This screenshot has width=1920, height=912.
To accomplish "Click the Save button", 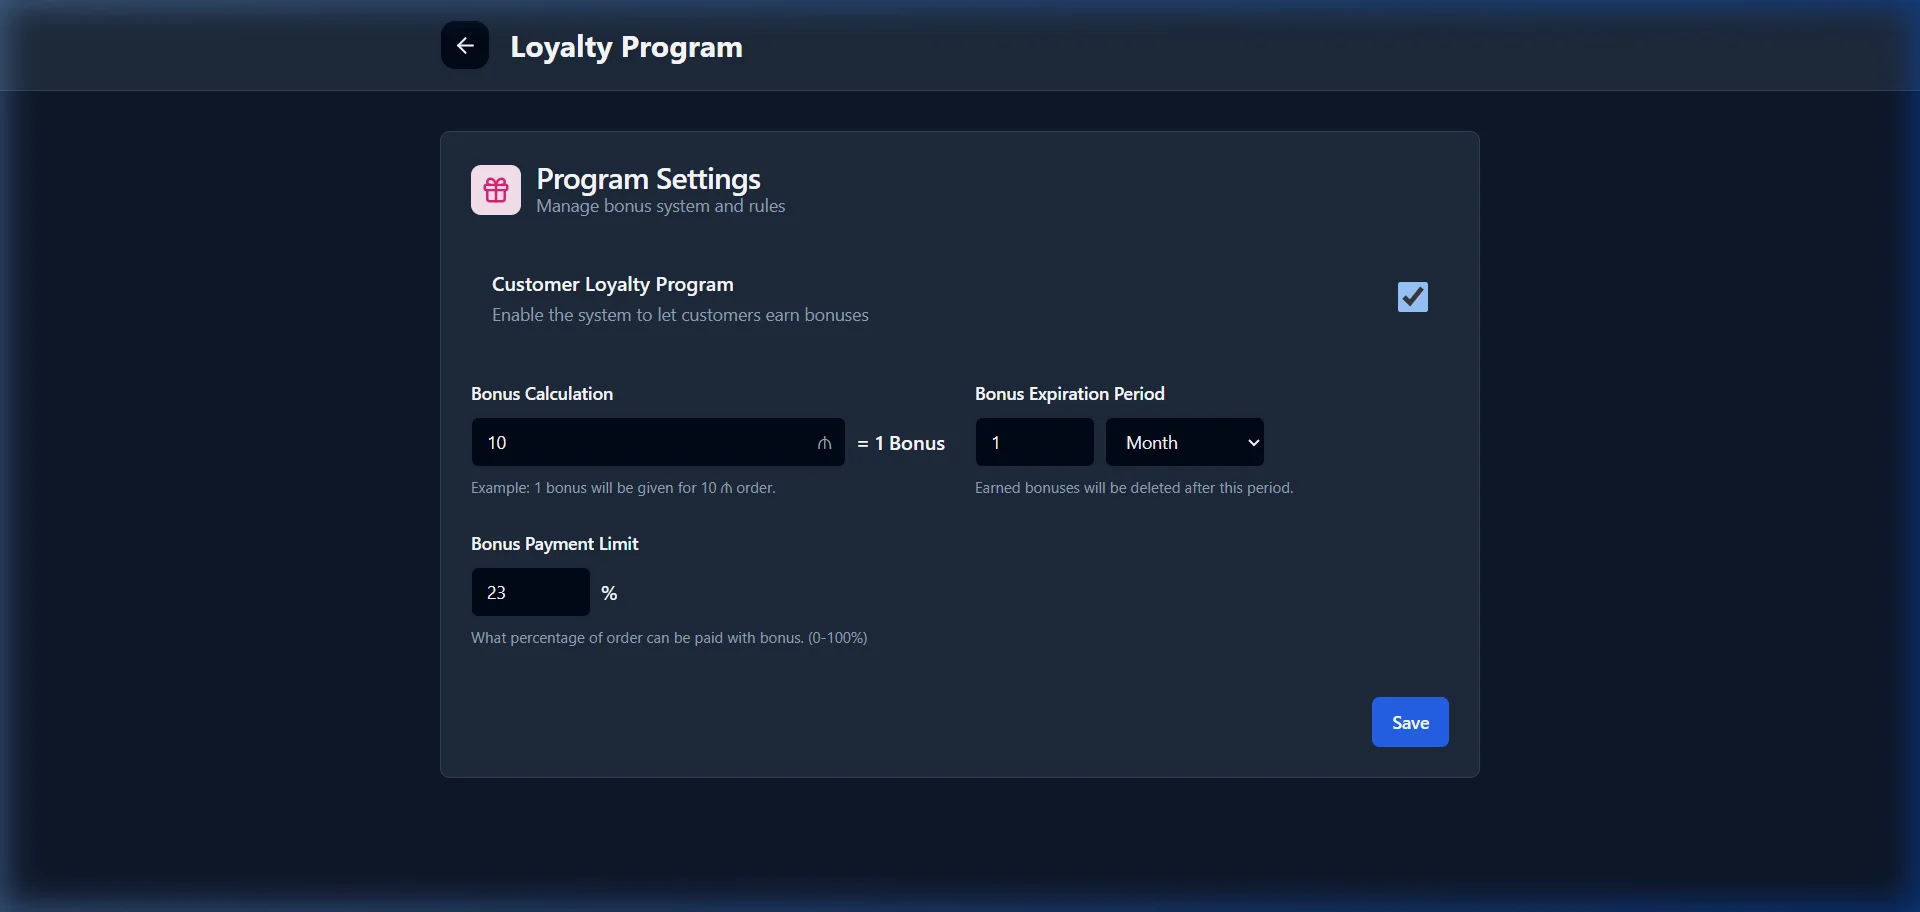I will [x=1410, y=722].
